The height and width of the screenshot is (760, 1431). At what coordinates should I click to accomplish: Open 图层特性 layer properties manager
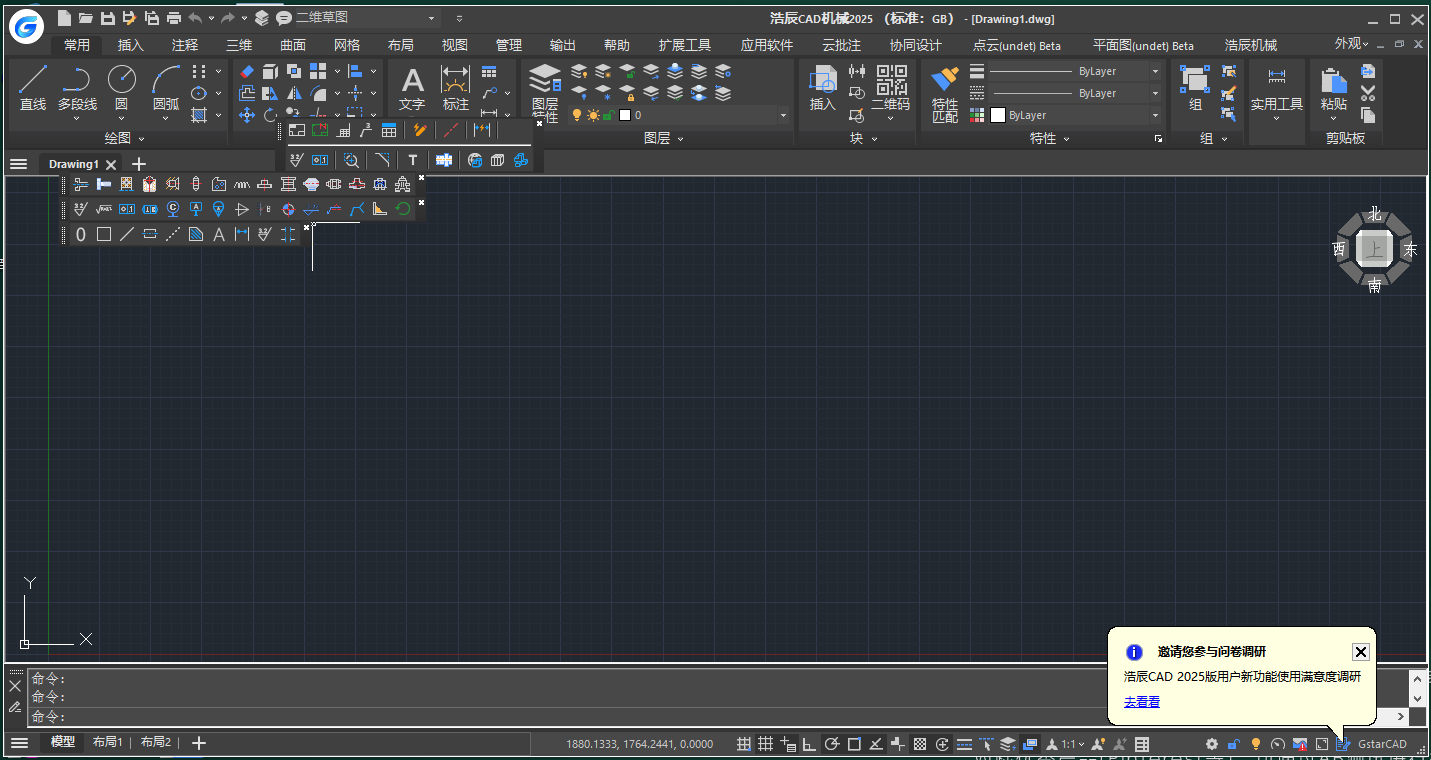545,92
